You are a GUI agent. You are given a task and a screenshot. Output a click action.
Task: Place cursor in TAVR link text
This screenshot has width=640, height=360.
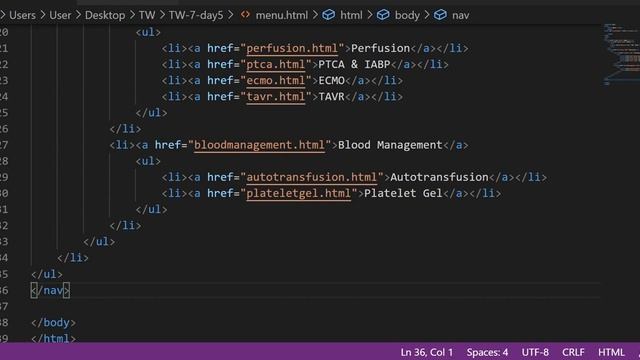click(331, 97)
